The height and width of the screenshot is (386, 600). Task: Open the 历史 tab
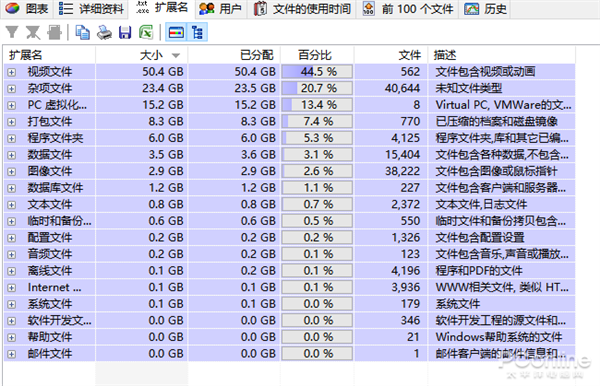pyautogui.click(x=485, y=8)
